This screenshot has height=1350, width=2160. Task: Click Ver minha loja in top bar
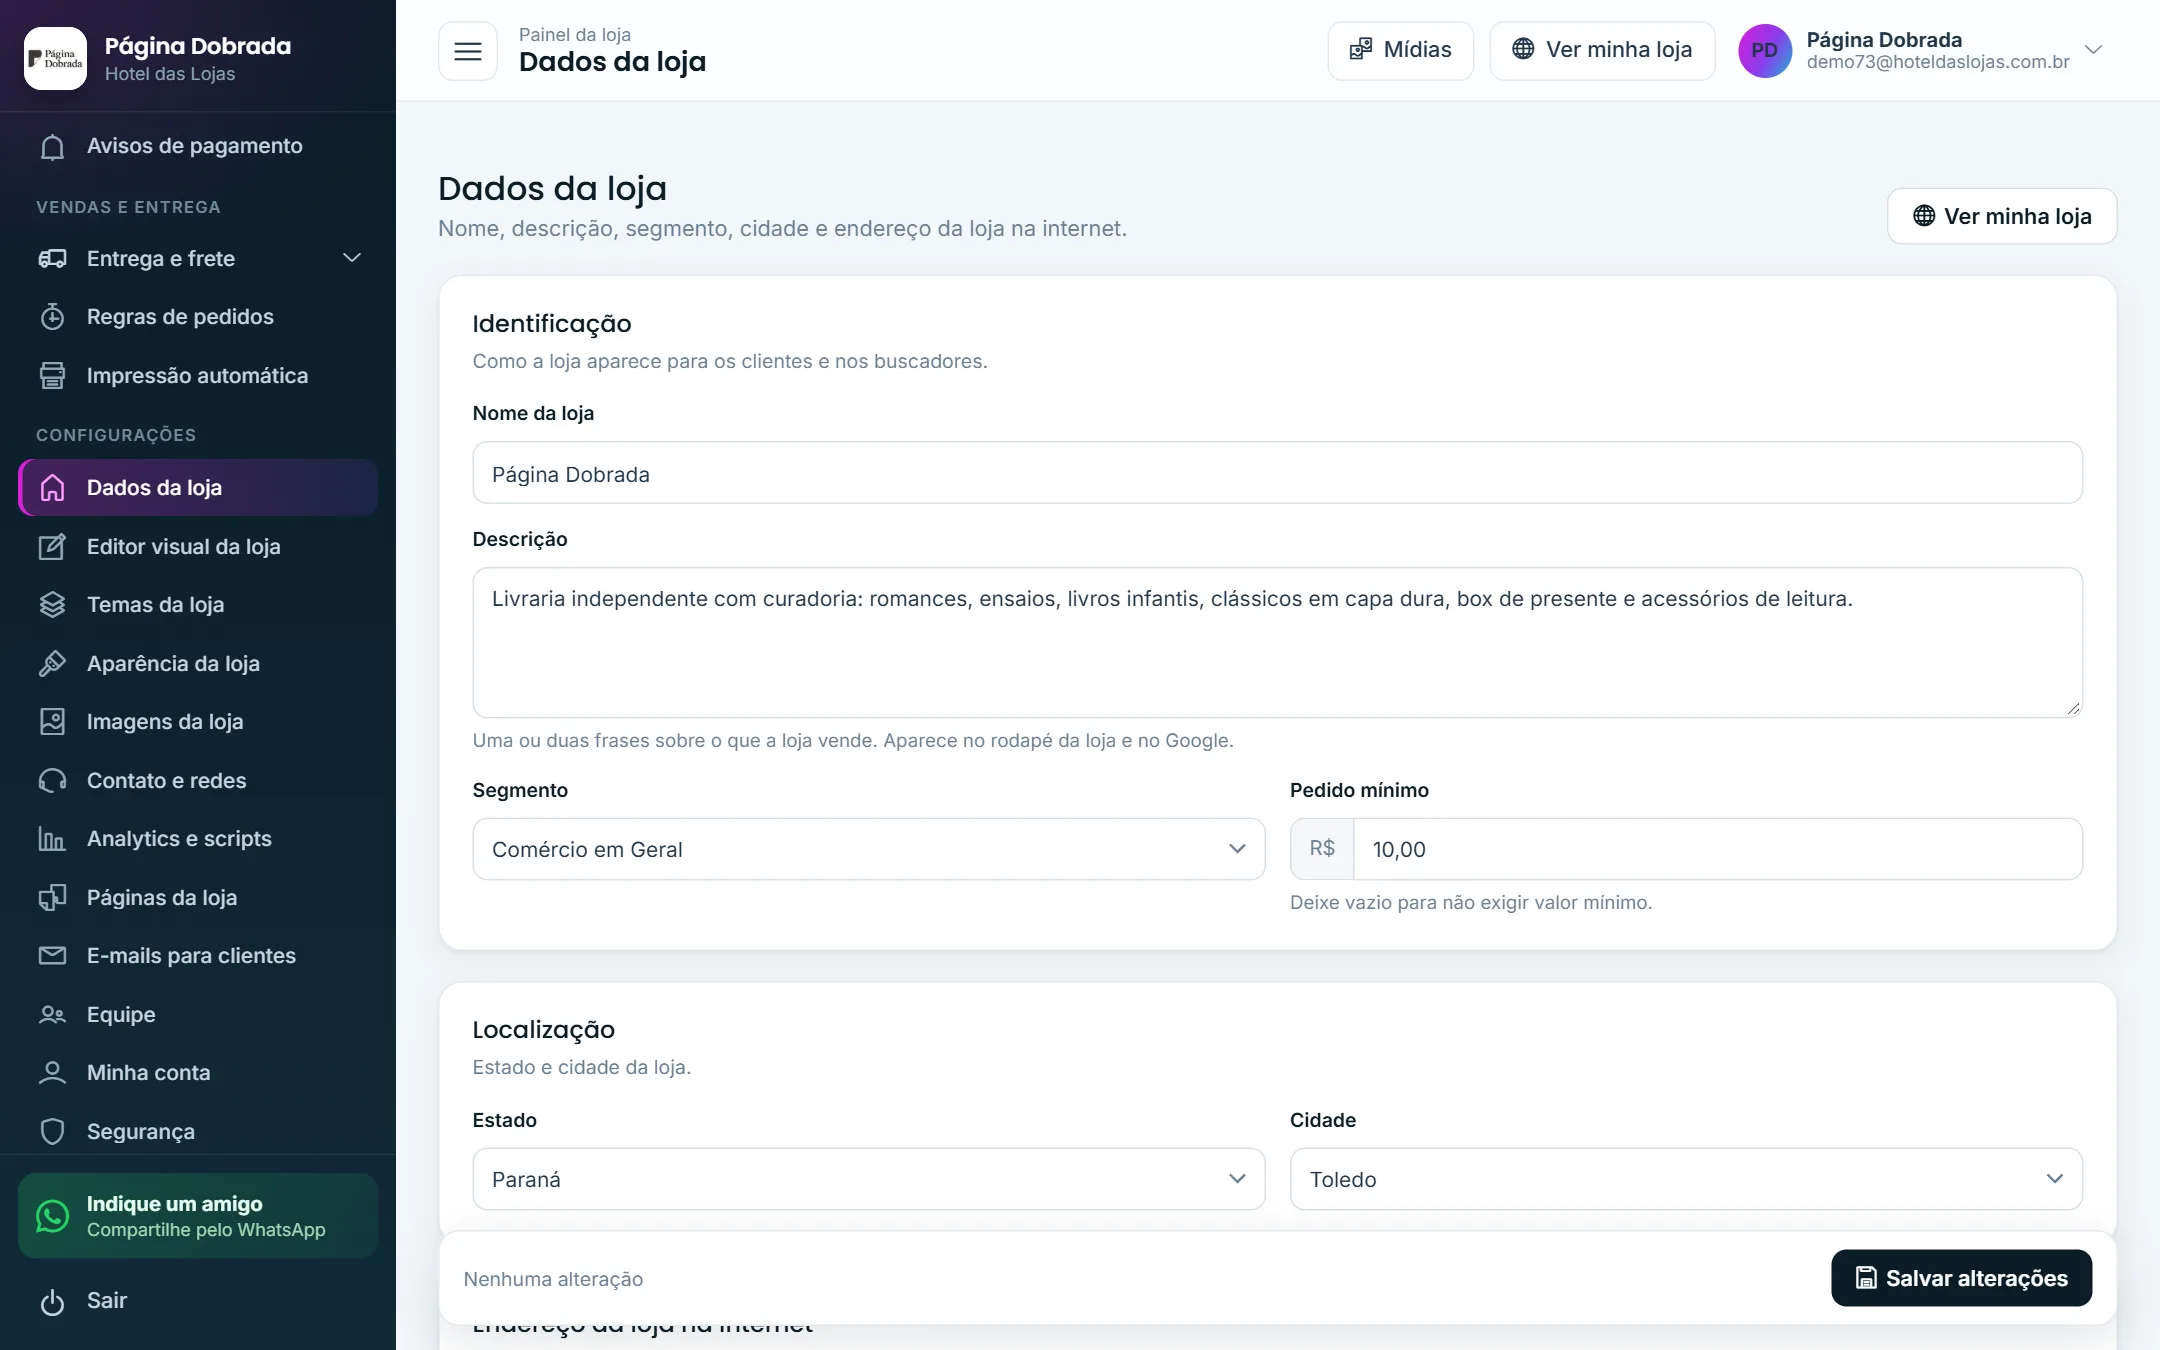pyautogui.click(x=1602, y=50)
